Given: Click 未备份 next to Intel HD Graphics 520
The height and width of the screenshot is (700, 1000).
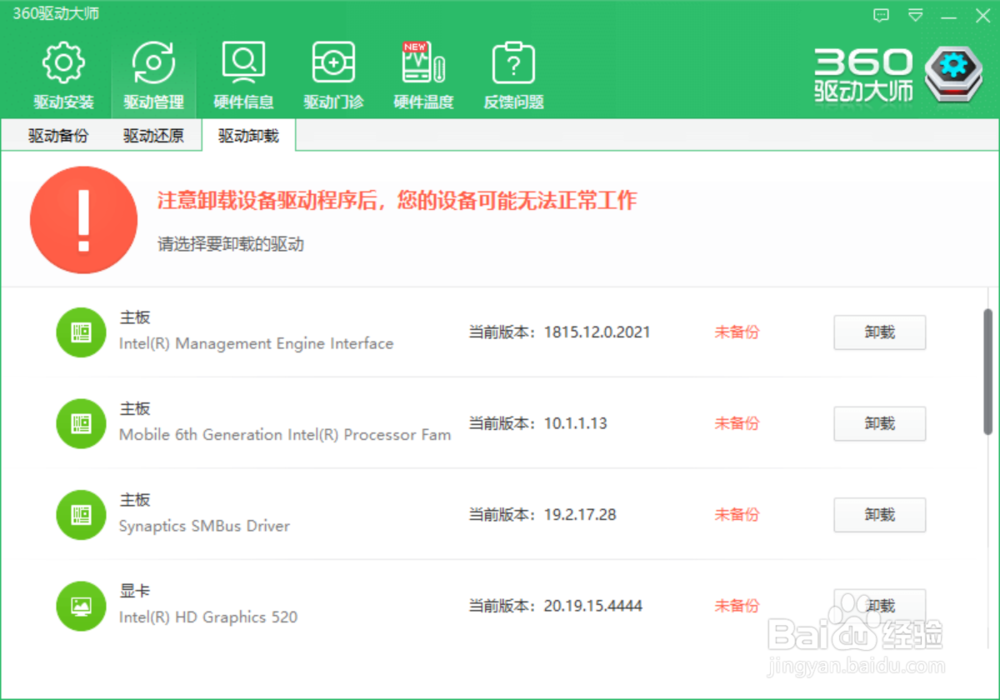Looking at the screenshot, I should tap(737, 605).
